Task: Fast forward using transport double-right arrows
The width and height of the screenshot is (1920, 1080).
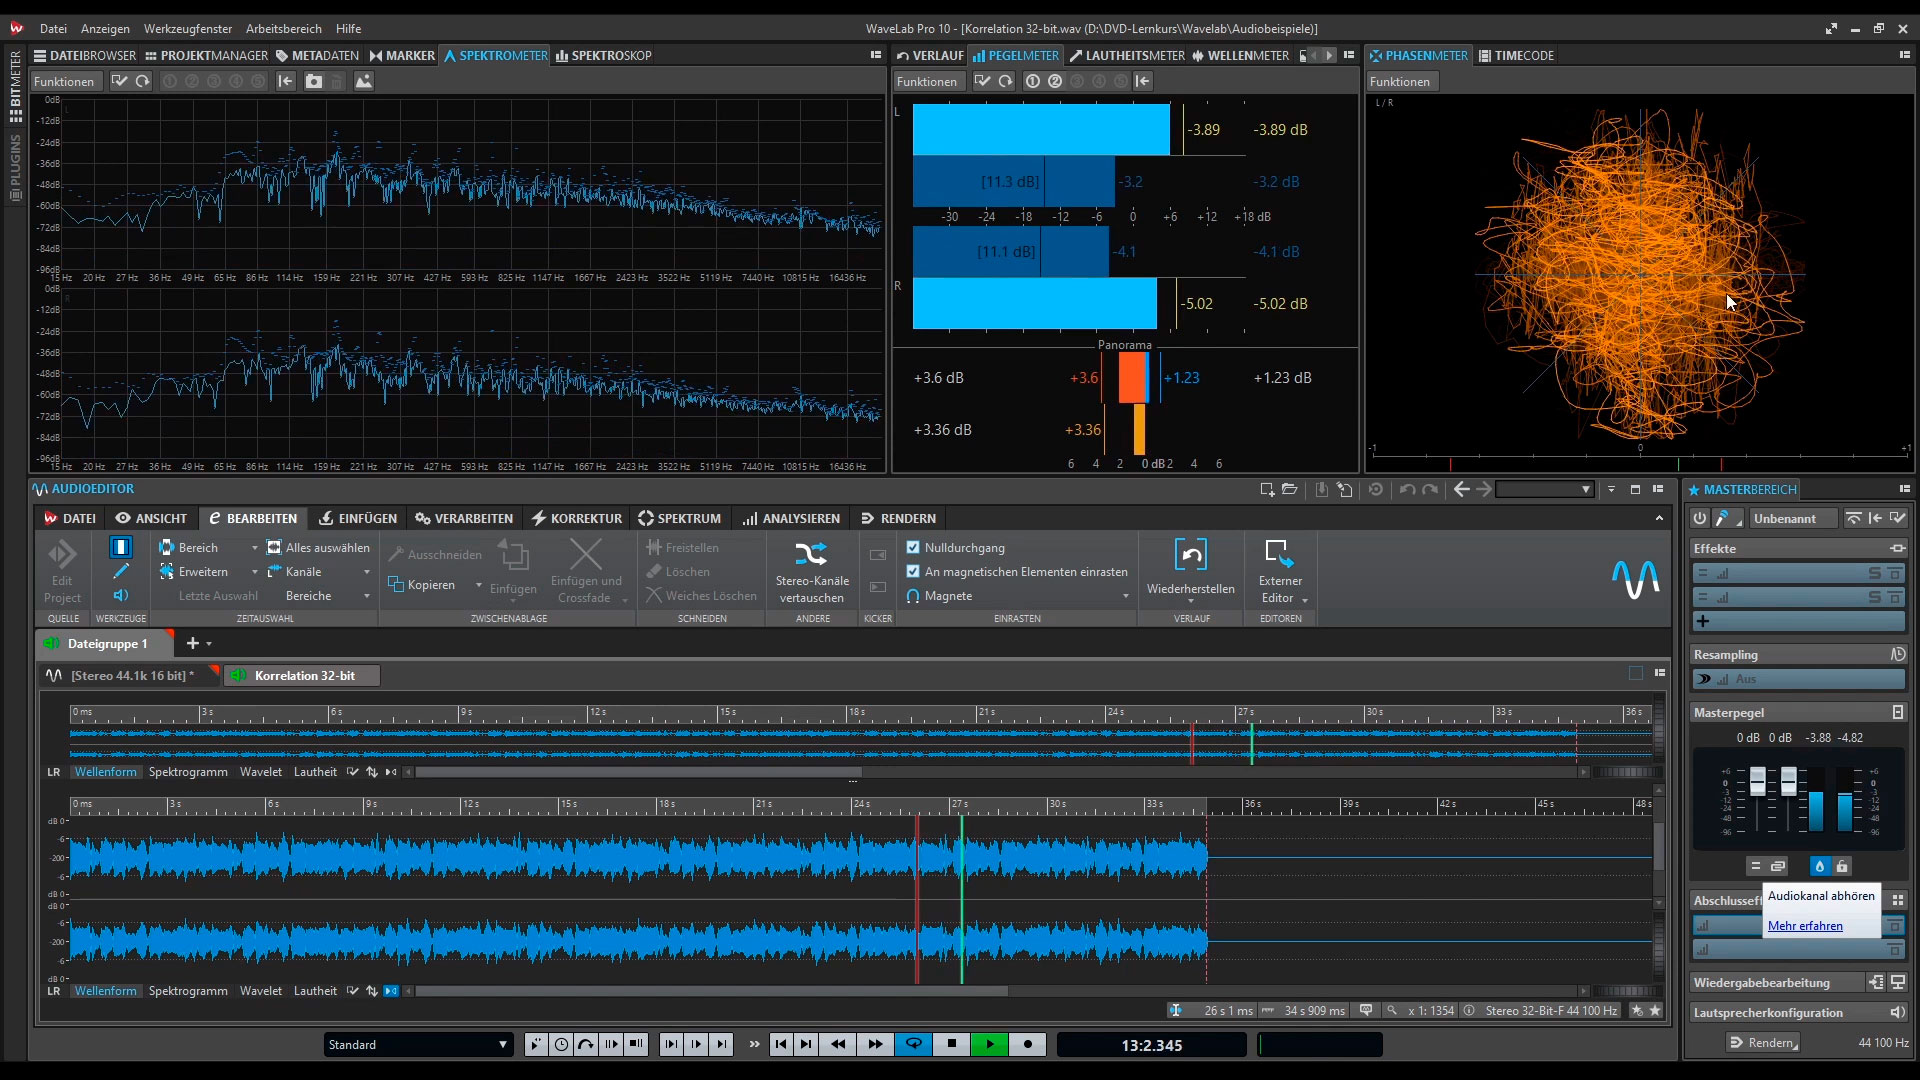Action: tap(875, 1044)
